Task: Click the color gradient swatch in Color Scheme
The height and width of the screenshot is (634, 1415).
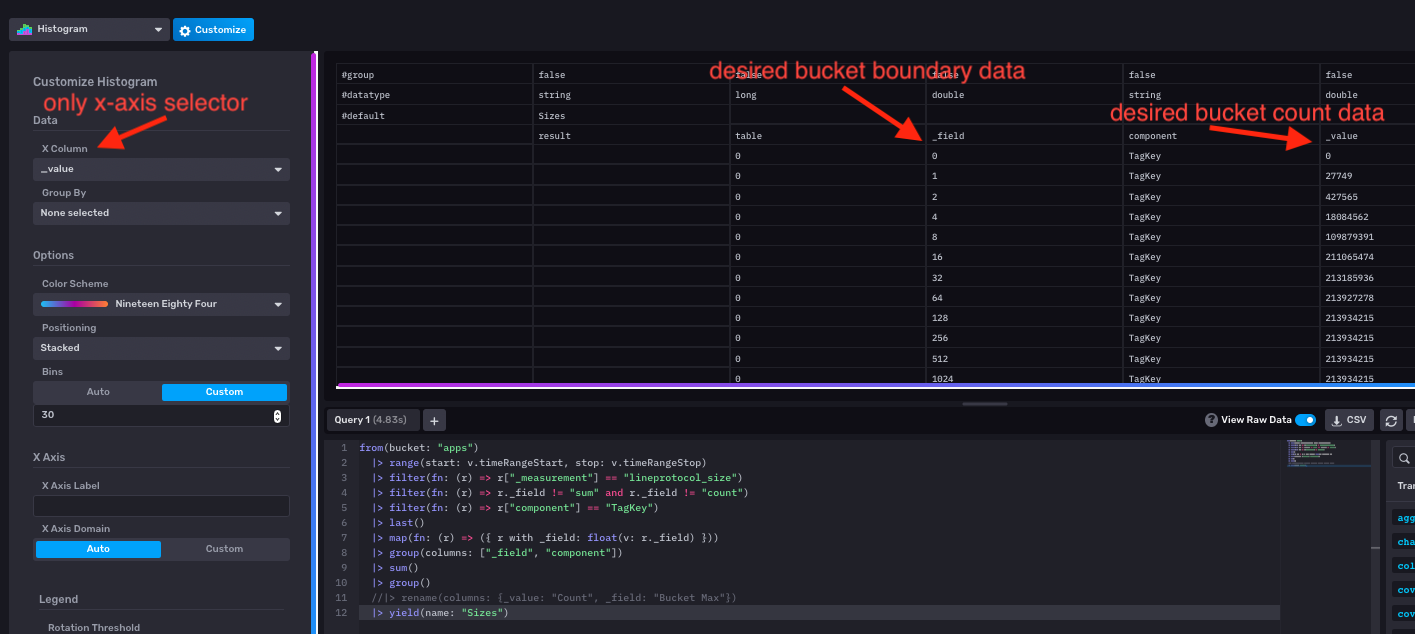Action: (74, 304)
